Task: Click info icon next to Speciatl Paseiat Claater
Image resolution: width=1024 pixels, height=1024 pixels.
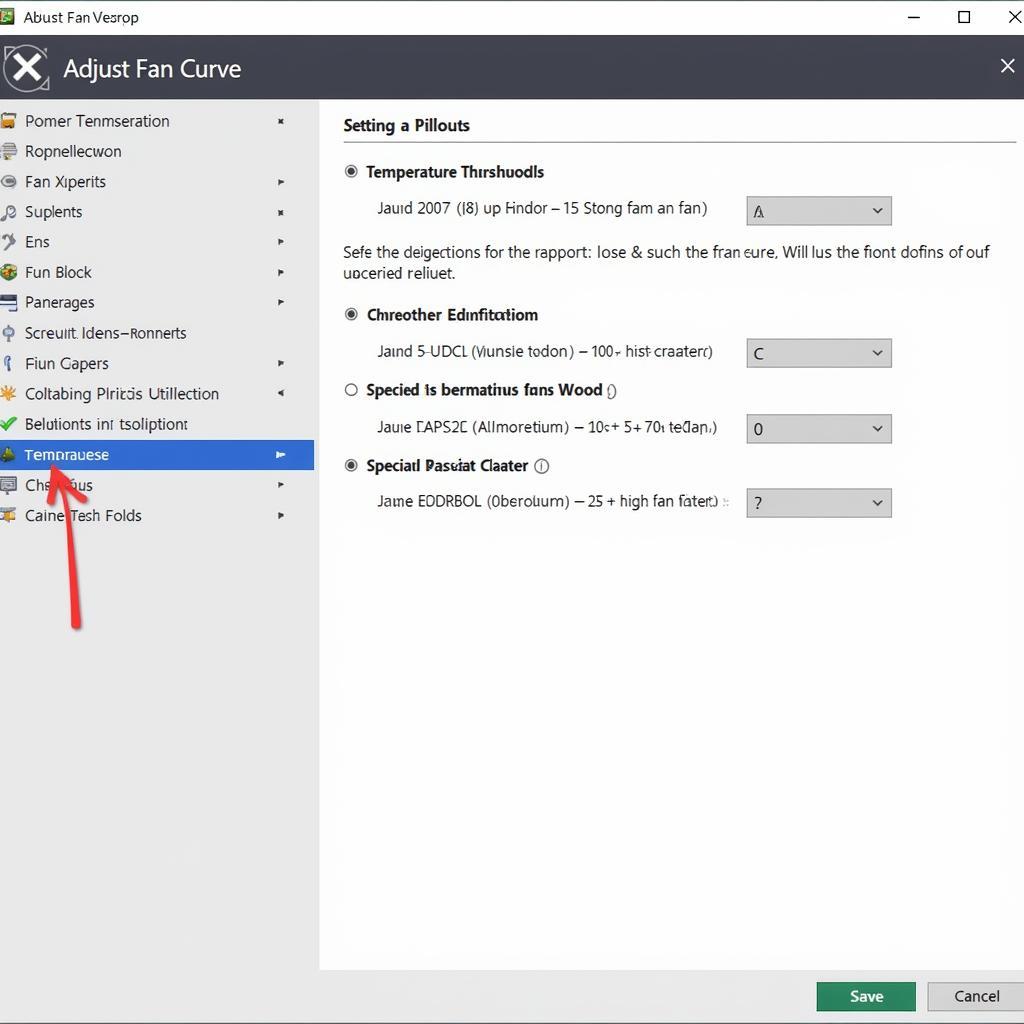Action: [x=541, y=466]
